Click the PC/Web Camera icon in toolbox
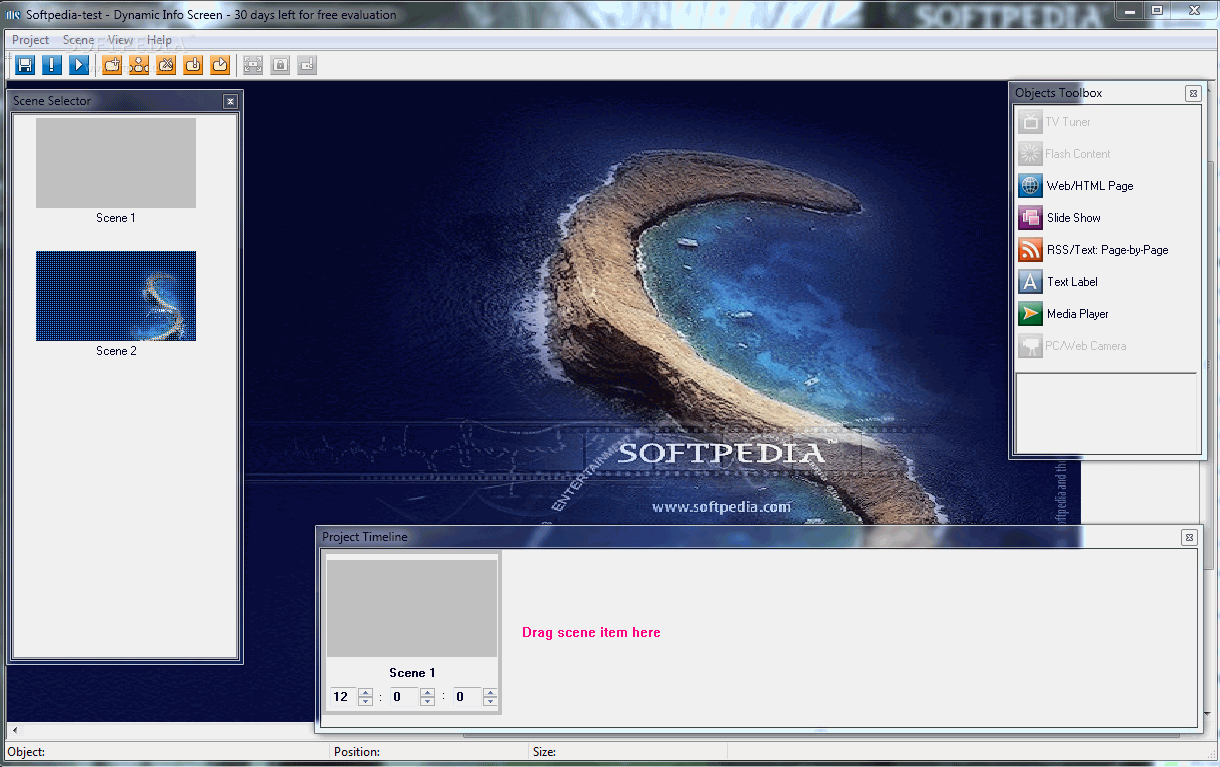1220x767 pixels. point(1030,346)
